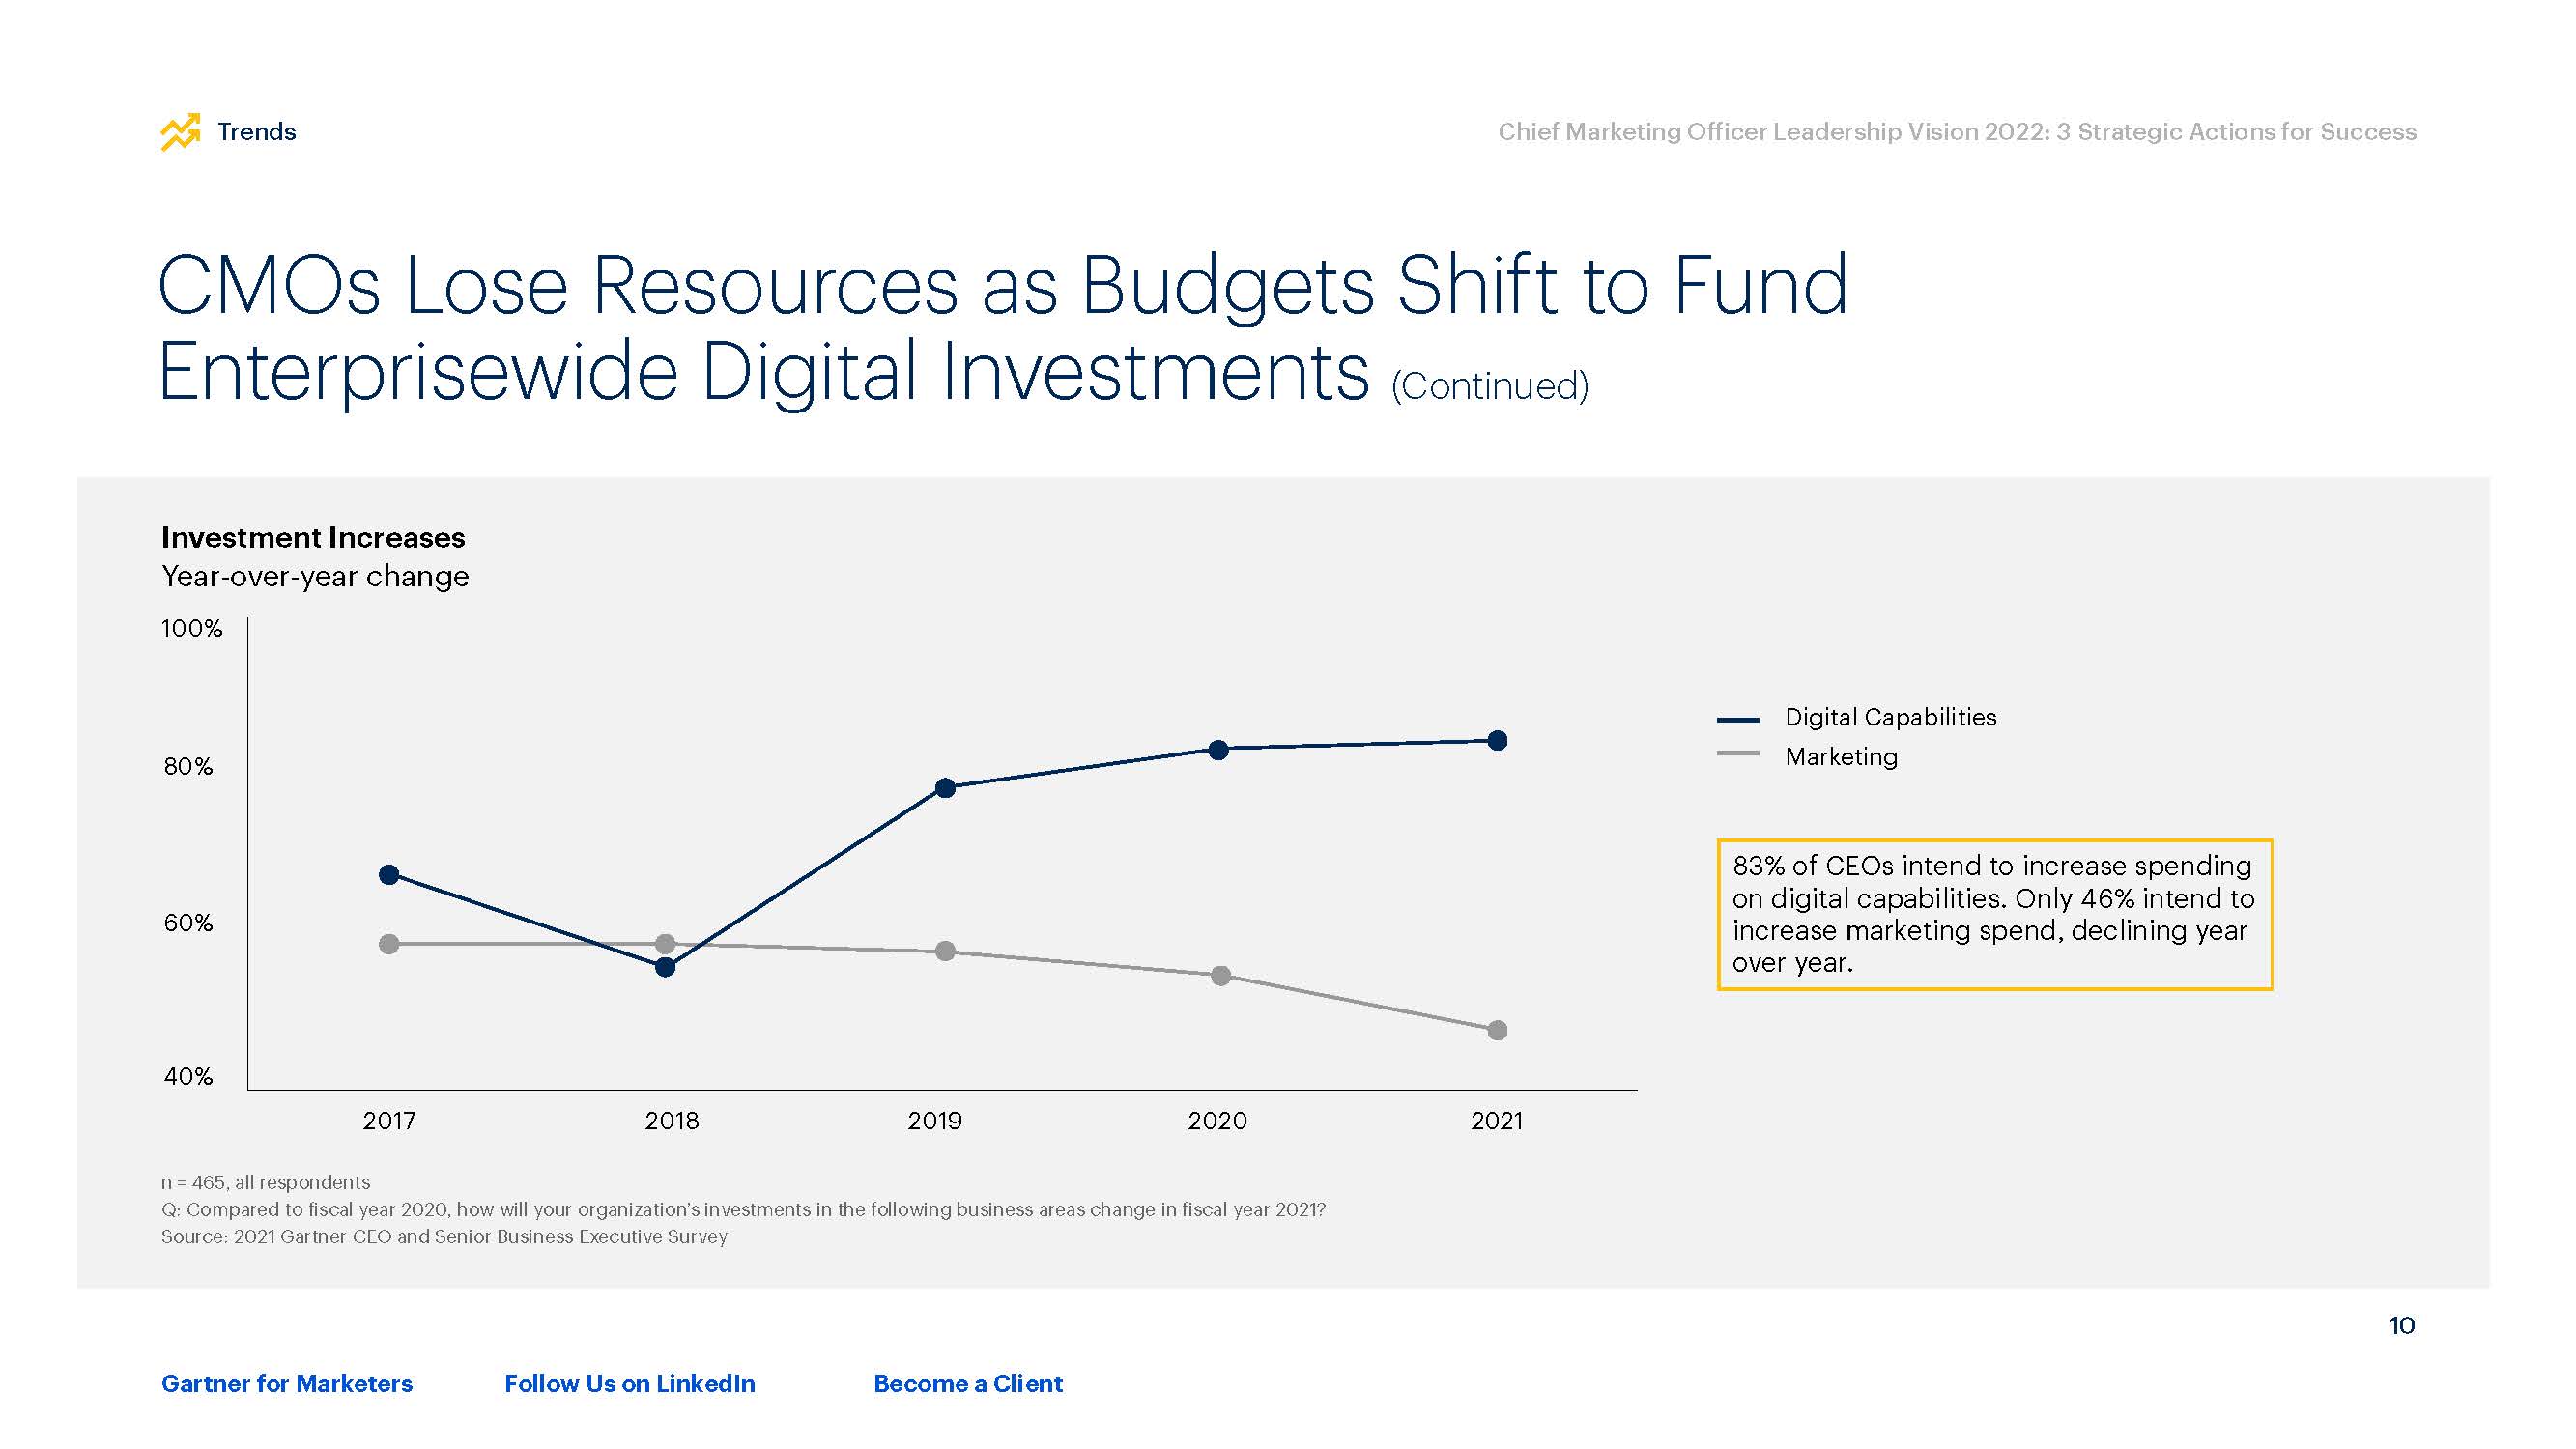Click the Marketing legend gray swatch
Image resolution: width=2576 pixels, height=1449 pixels.
point(1737,754)
